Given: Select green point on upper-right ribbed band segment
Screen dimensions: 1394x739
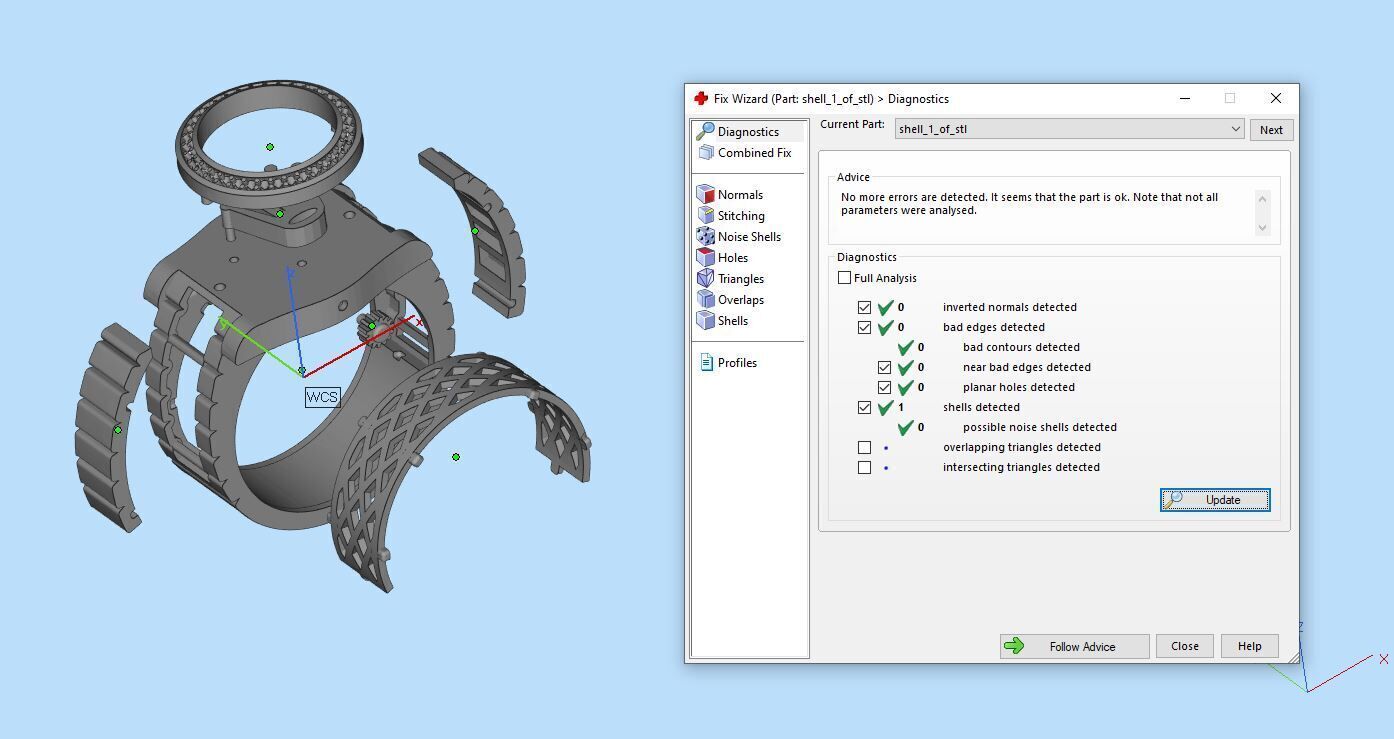Looking at the screenshot, I should [x=475, y=231].
